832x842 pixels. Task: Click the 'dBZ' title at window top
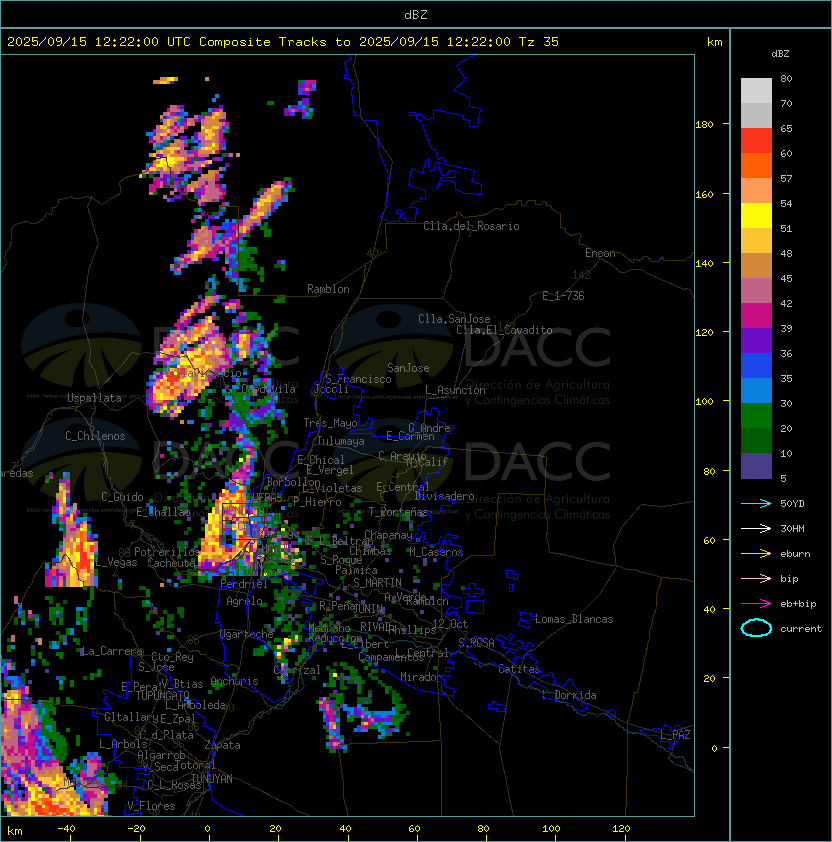tap(416, 14)
